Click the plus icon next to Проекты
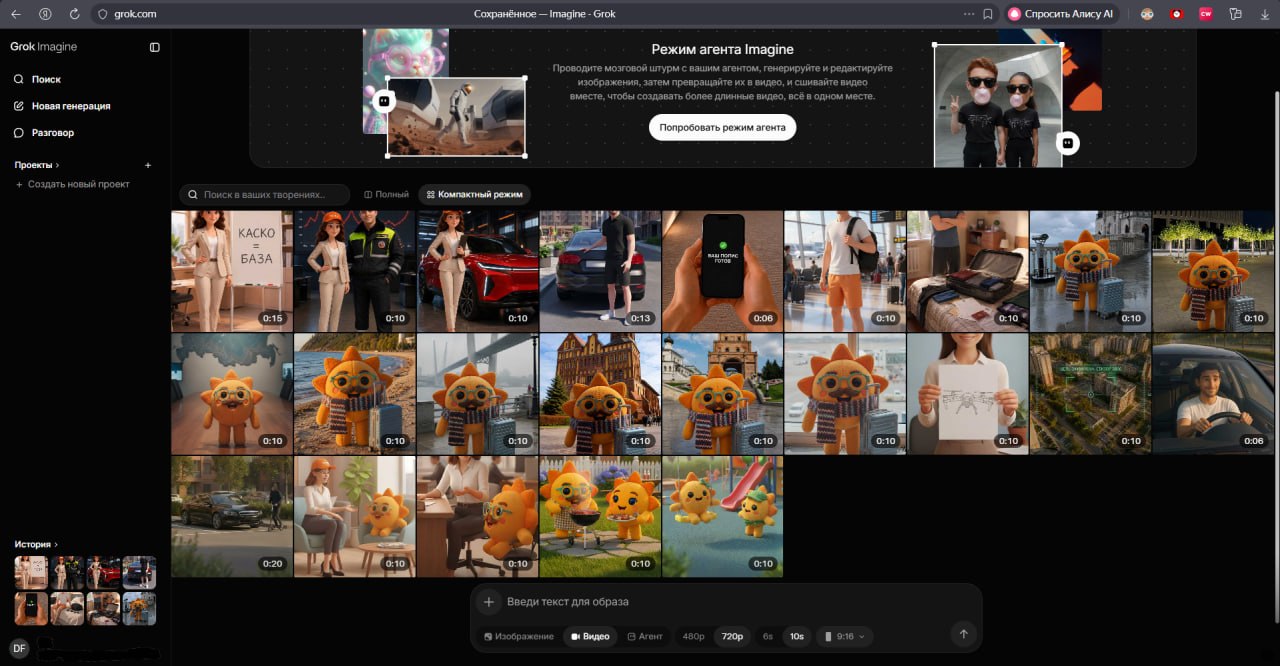This screenshot has height=666, width=1280. point(148,165)
